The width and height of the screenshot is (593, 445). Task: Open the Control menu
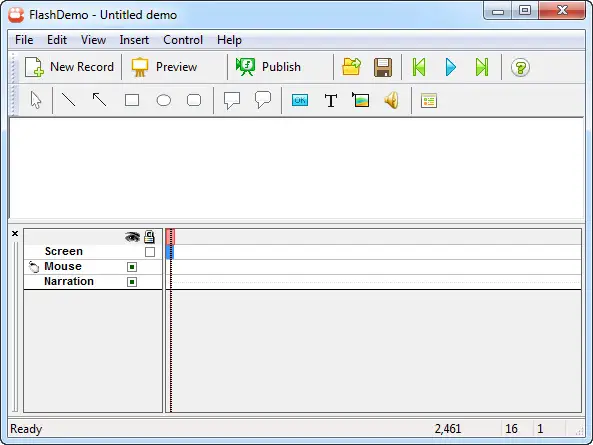point(183,40)
